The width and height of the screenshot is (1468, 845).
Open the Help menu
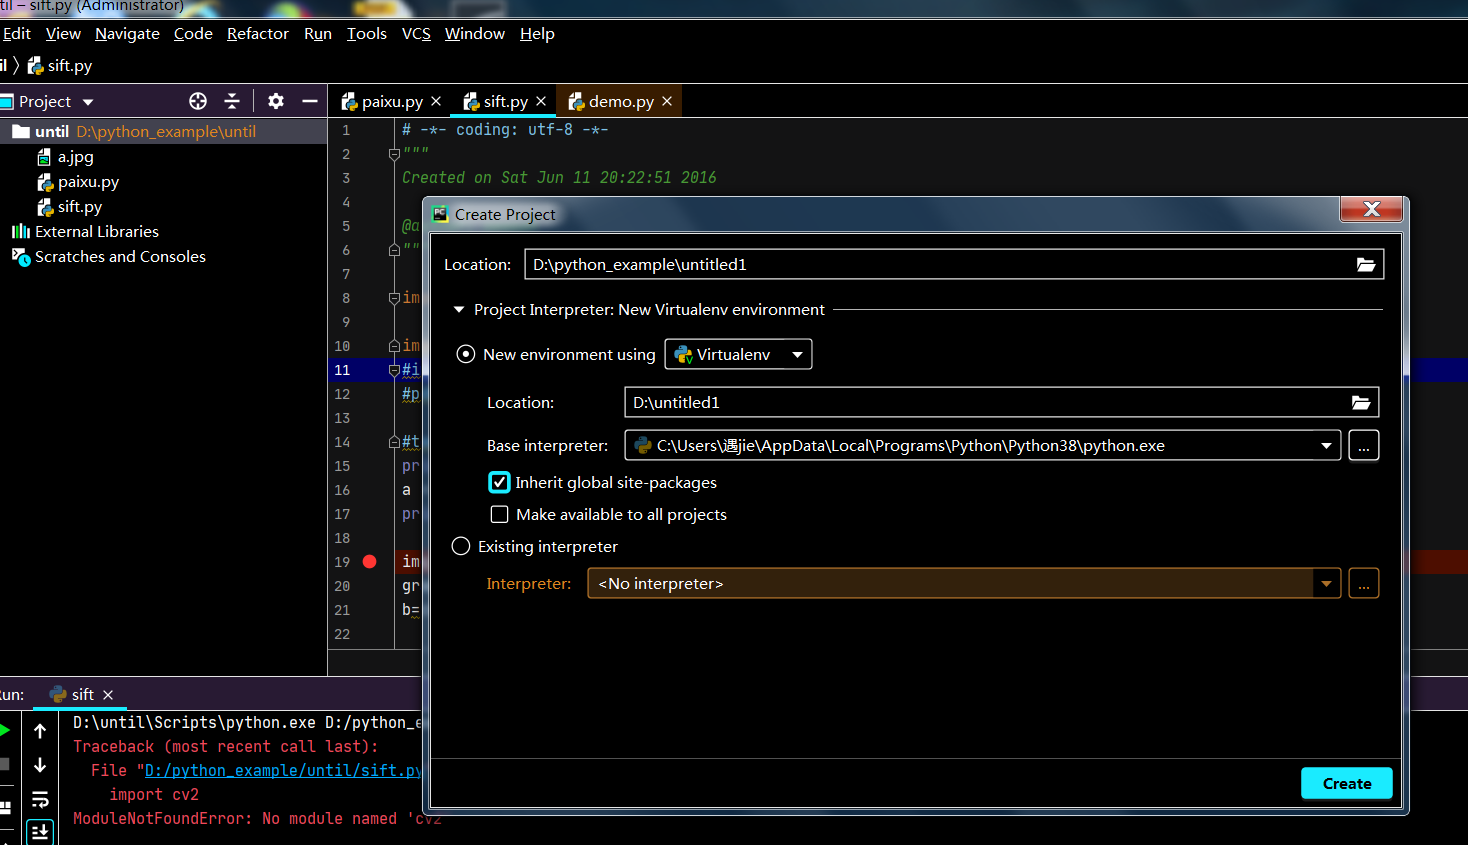[537, 34]
